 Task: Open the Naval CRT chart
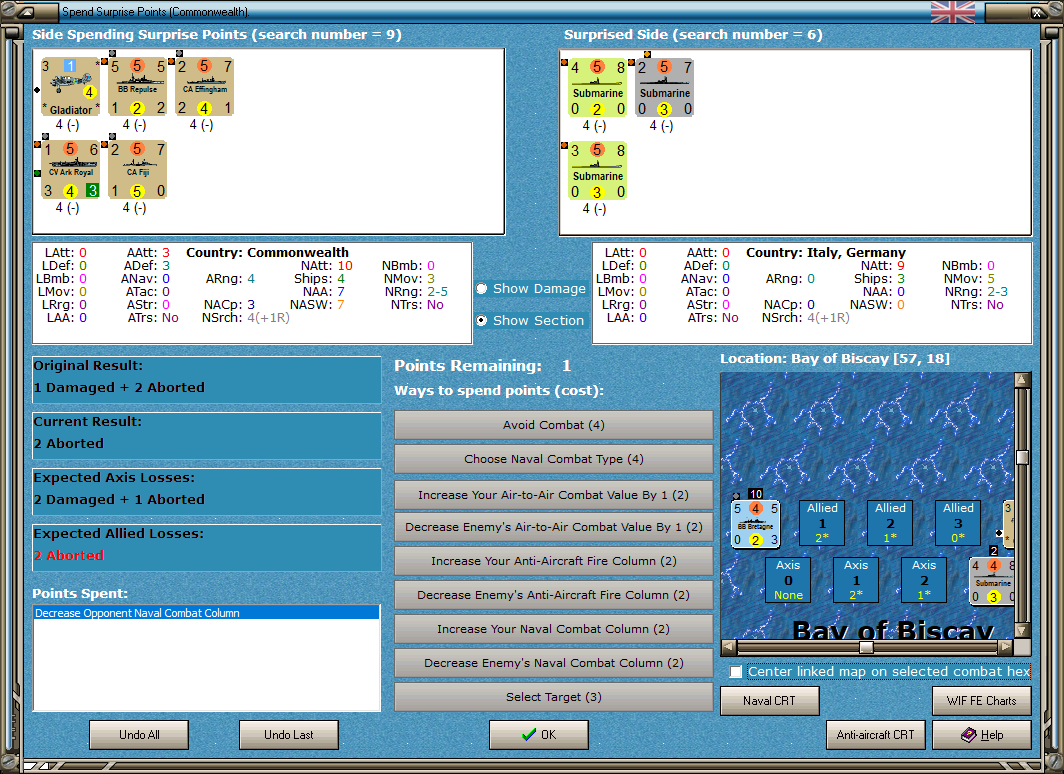(x=770, y=701)
